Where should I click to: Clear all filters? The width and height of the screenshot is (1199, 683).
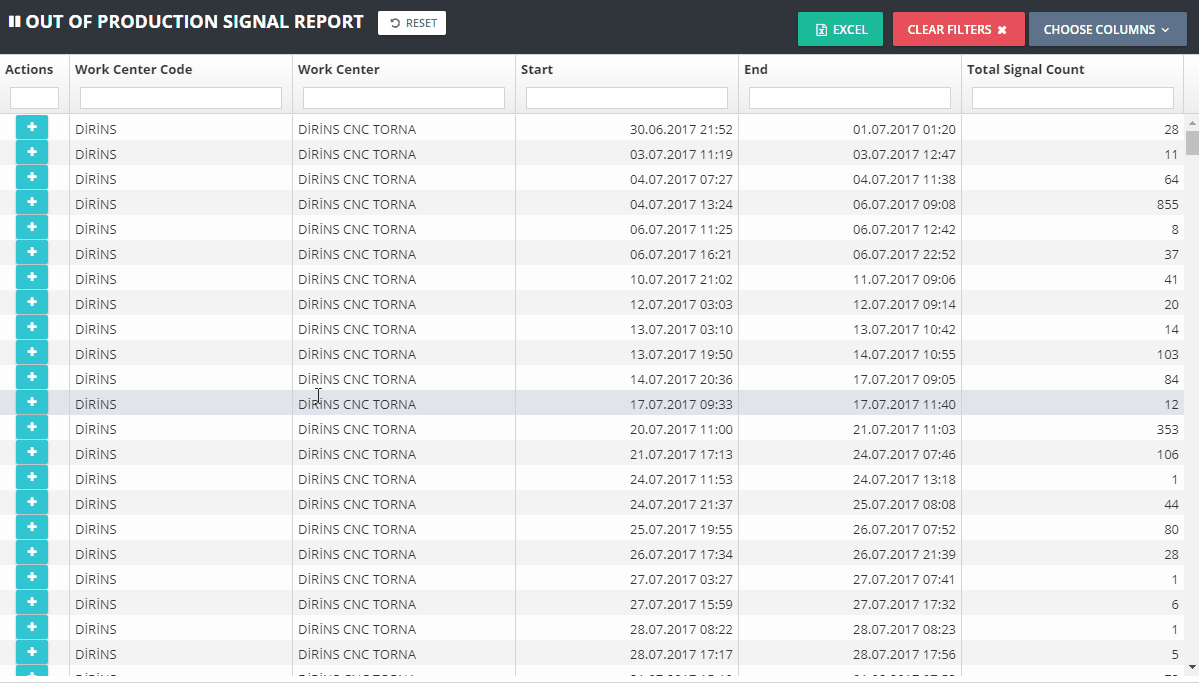pyautogui.click(x=958, y=29)
